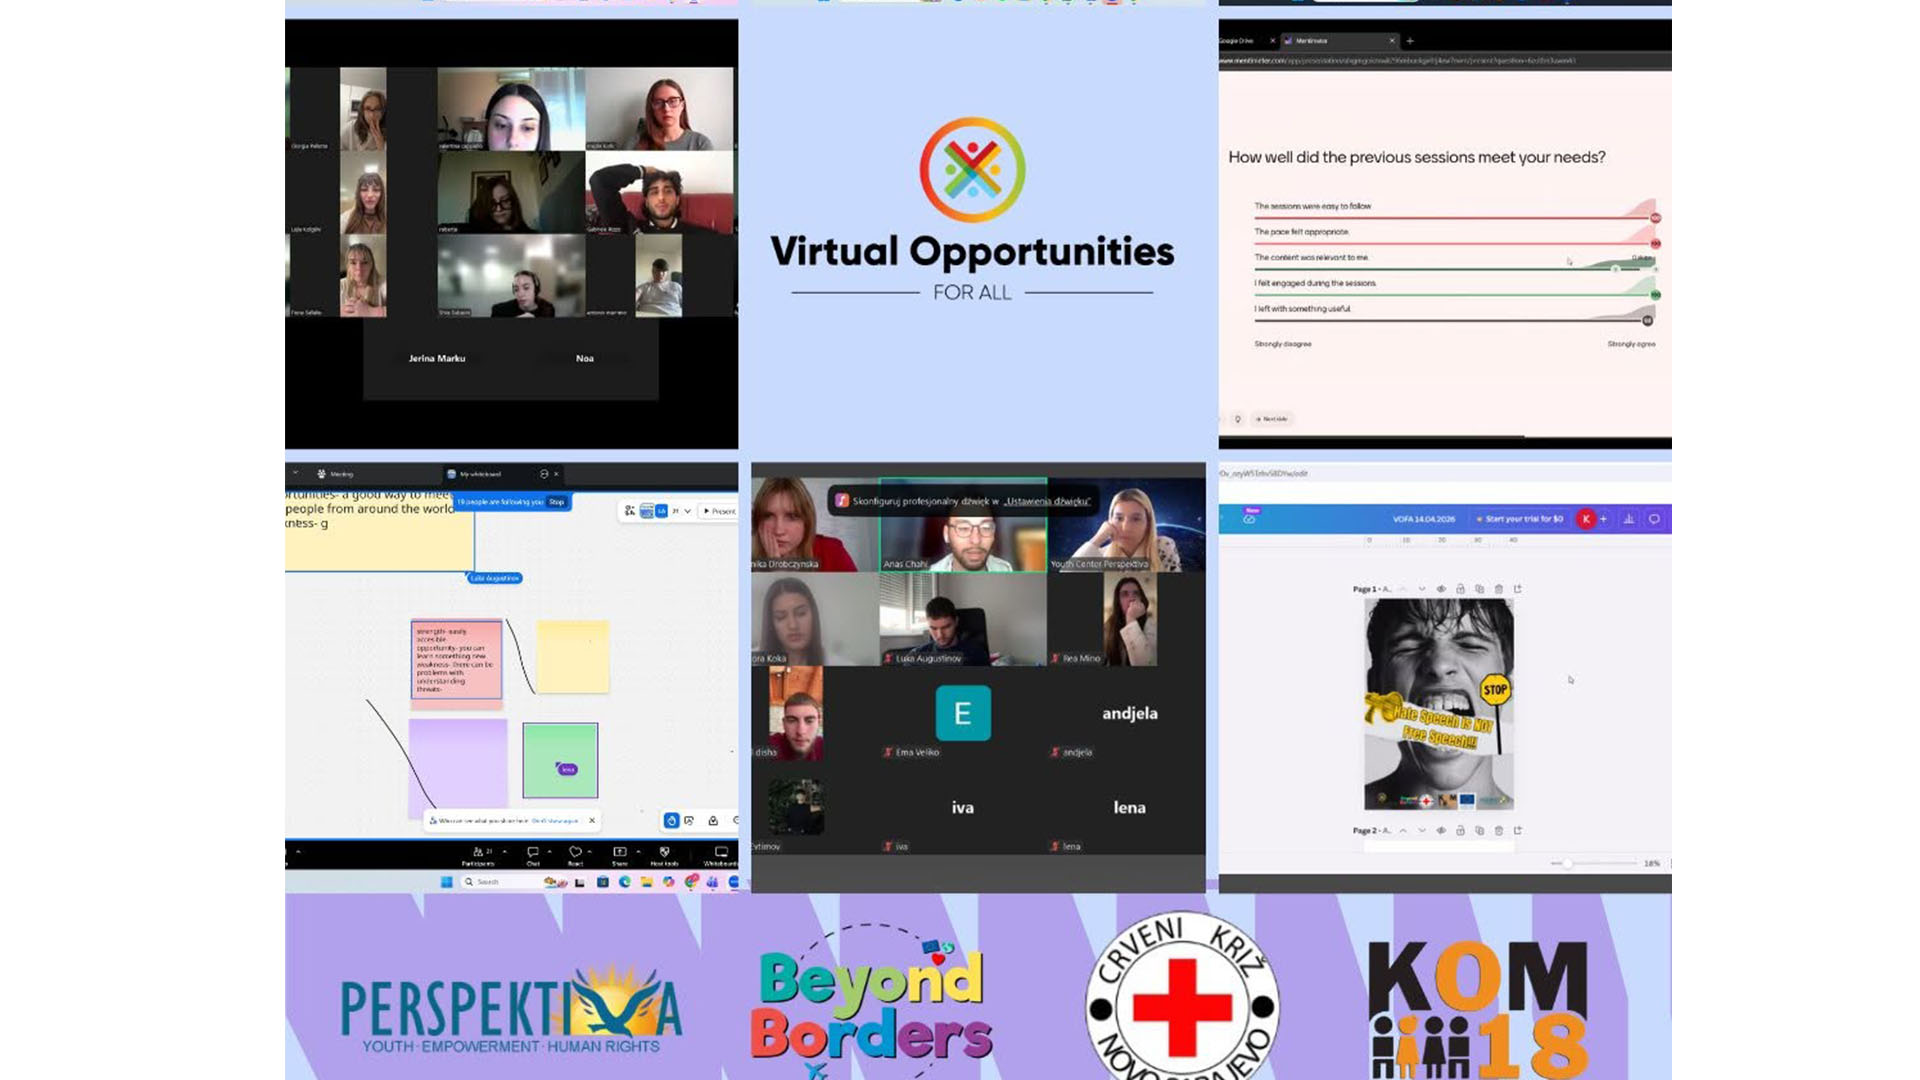Move Page 1 down with the chevron
This screenshot has height=1080, width=1920.
(1422, 589)
